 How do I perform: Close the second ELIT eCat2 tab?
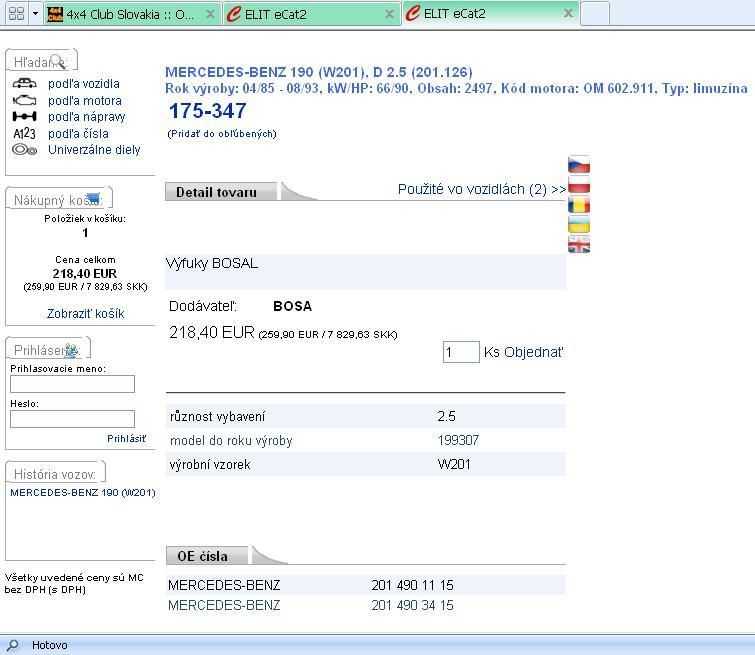568,13
